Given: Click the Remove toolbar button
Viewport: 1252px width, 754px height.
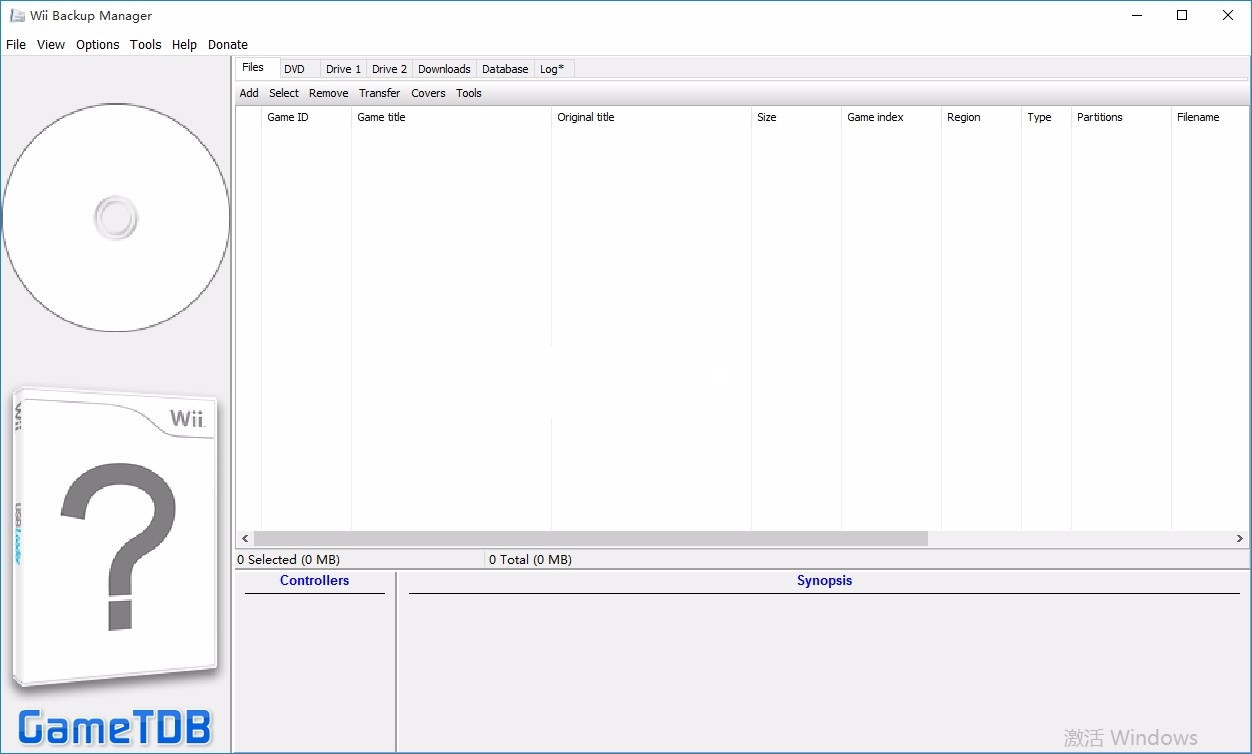Looking at the screenshot, I should (x=328, y=93).
